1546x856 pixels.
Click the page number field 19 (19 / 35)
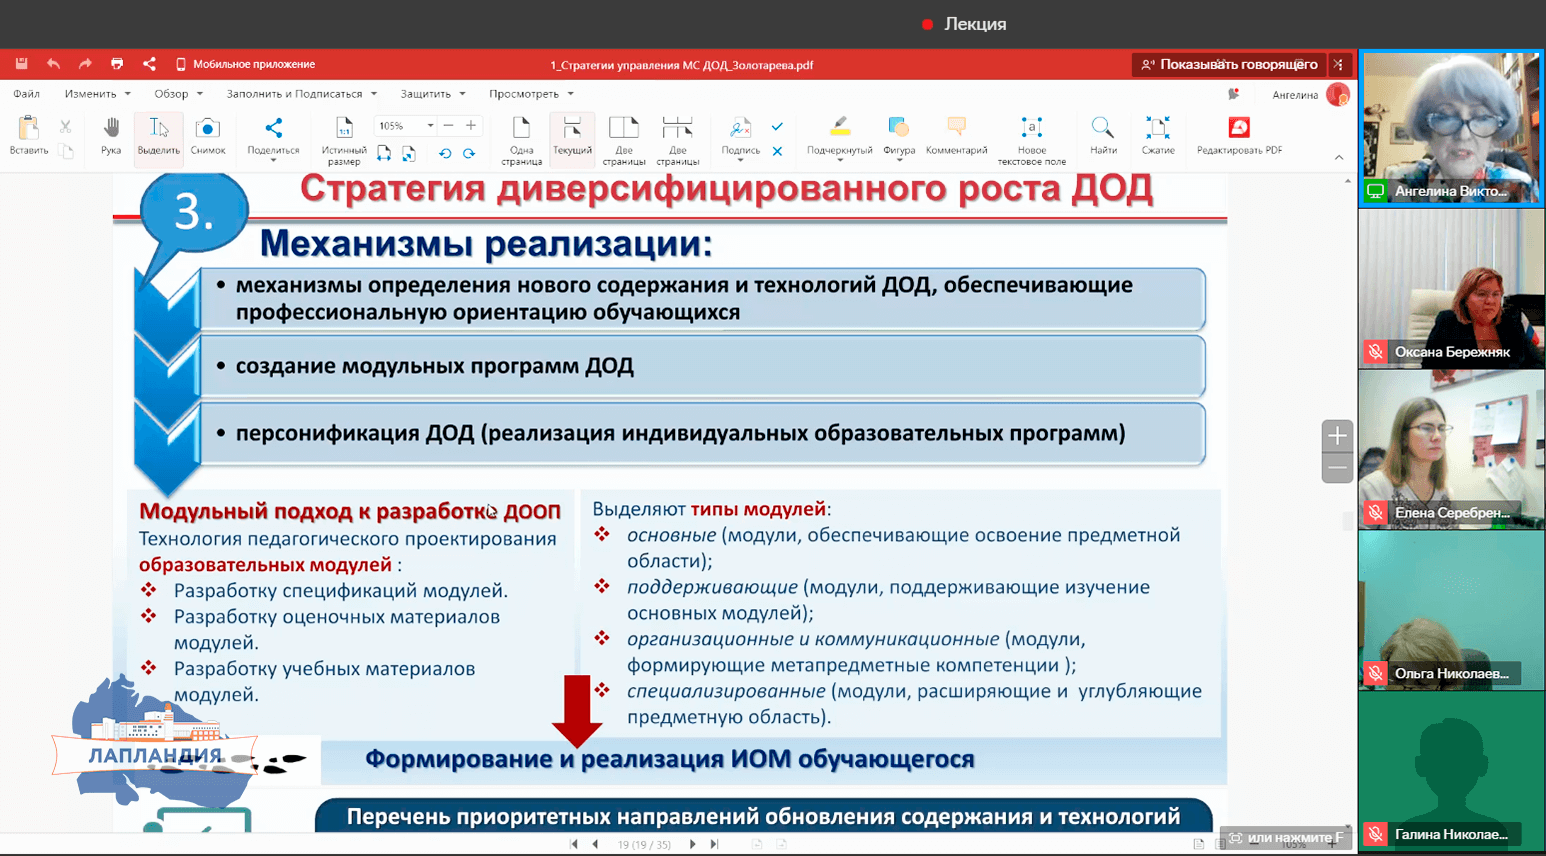pyautogui.click(x=644, y=844)
